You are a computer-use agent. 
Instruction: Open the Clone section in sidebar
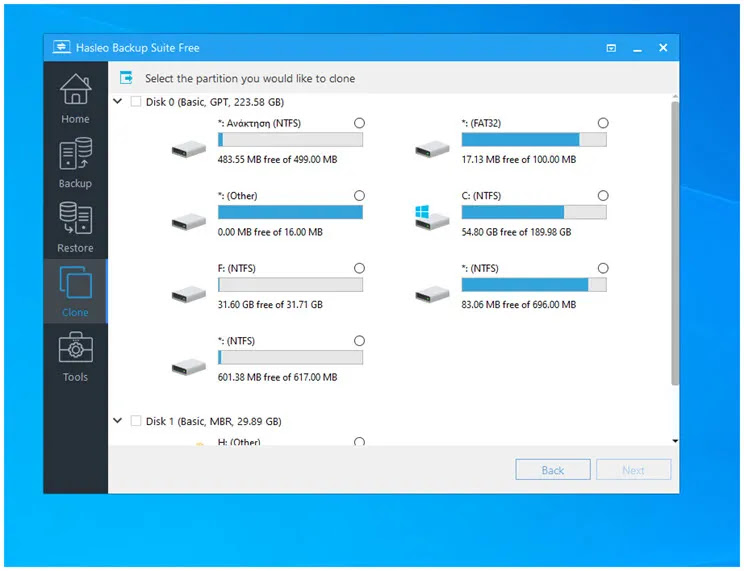75,291
